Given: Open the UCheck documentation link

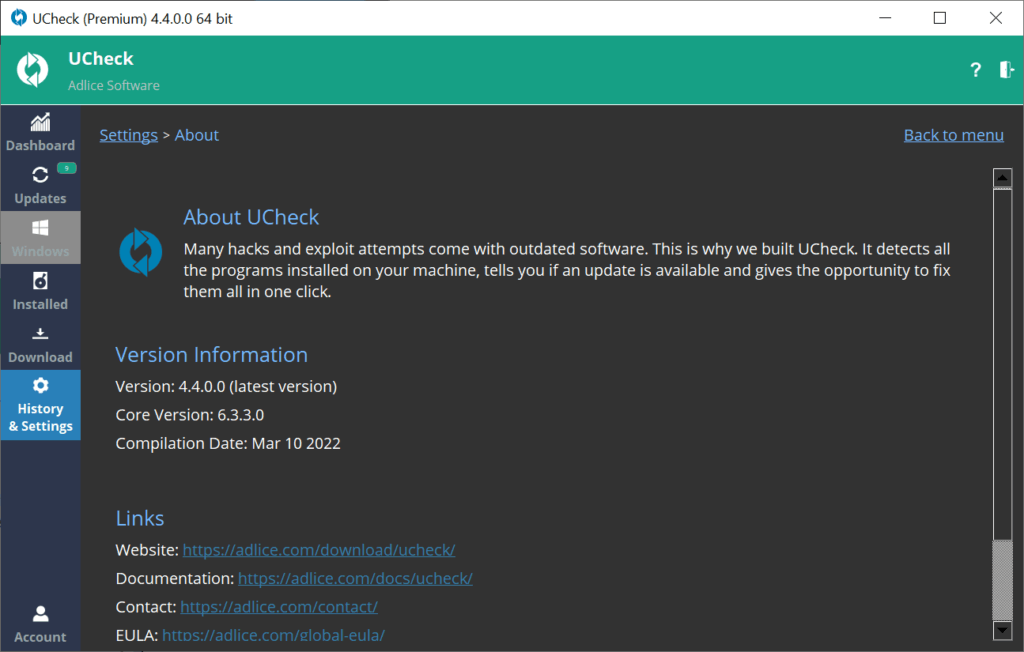Looking at the screenshot, I should pos(355,578).
